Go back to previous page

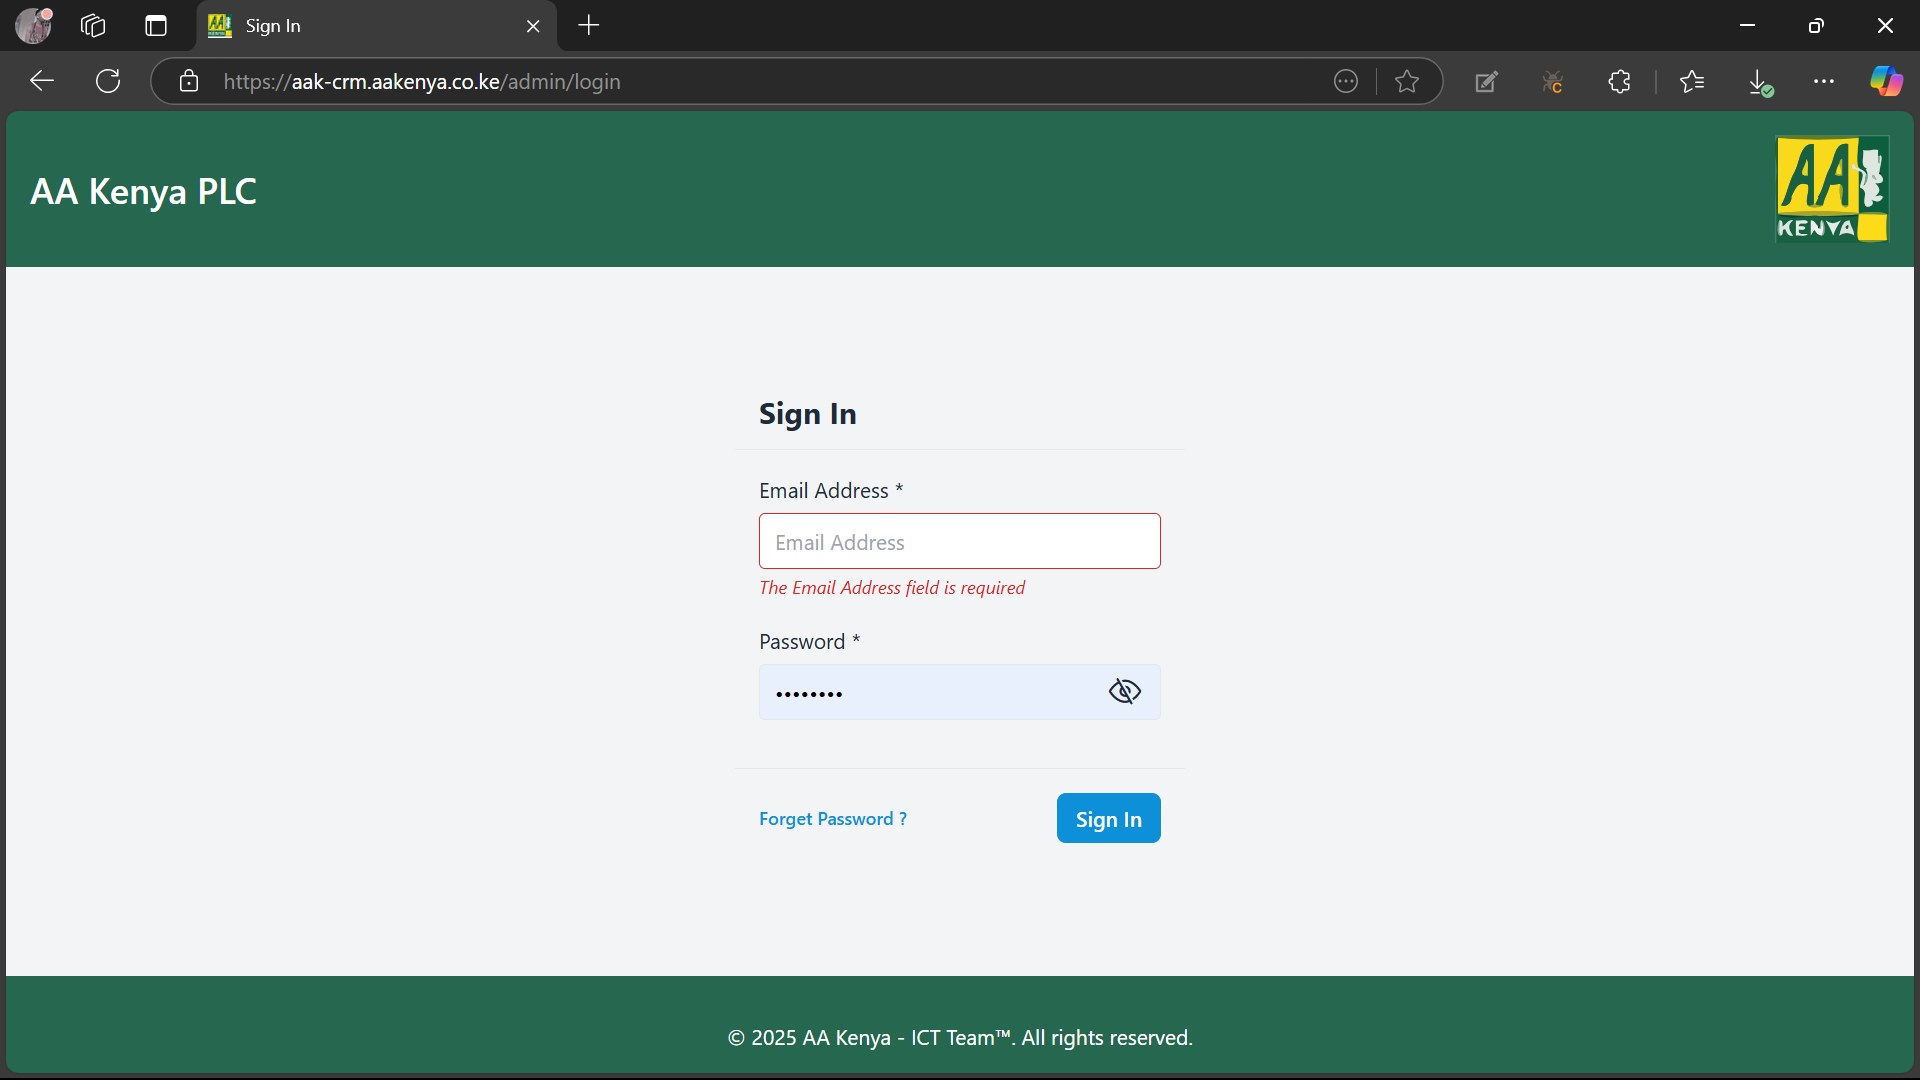pos(42,82)
